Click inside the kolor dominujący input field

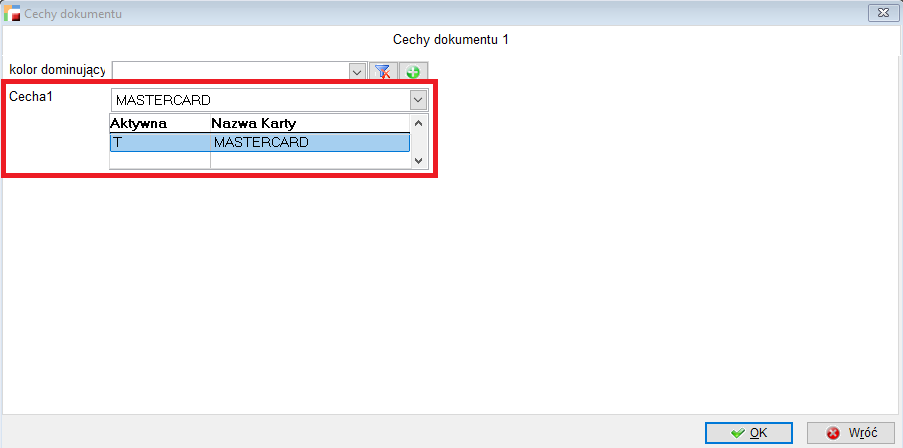(231, 71)
